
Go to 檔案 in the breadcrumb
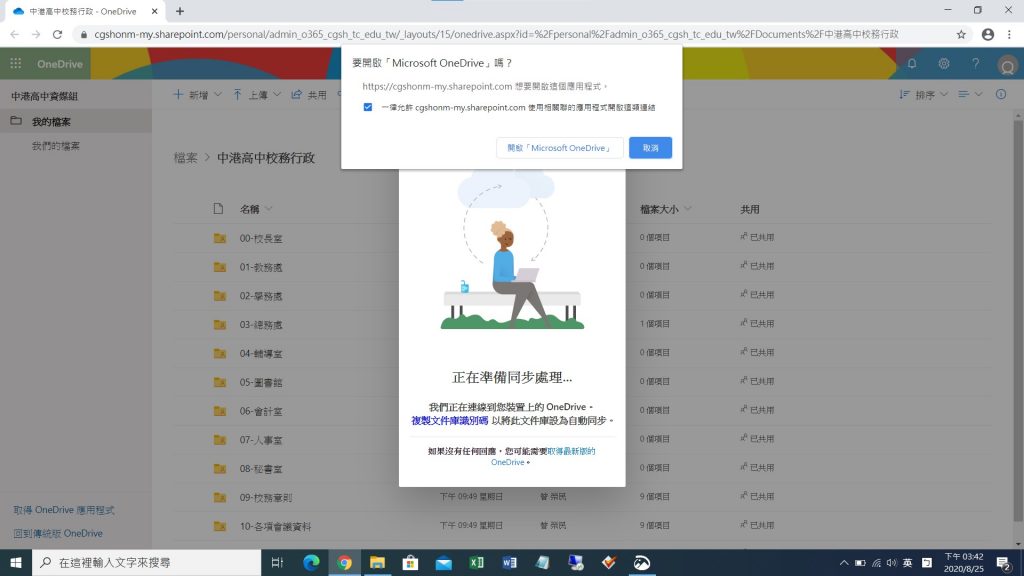185,157
